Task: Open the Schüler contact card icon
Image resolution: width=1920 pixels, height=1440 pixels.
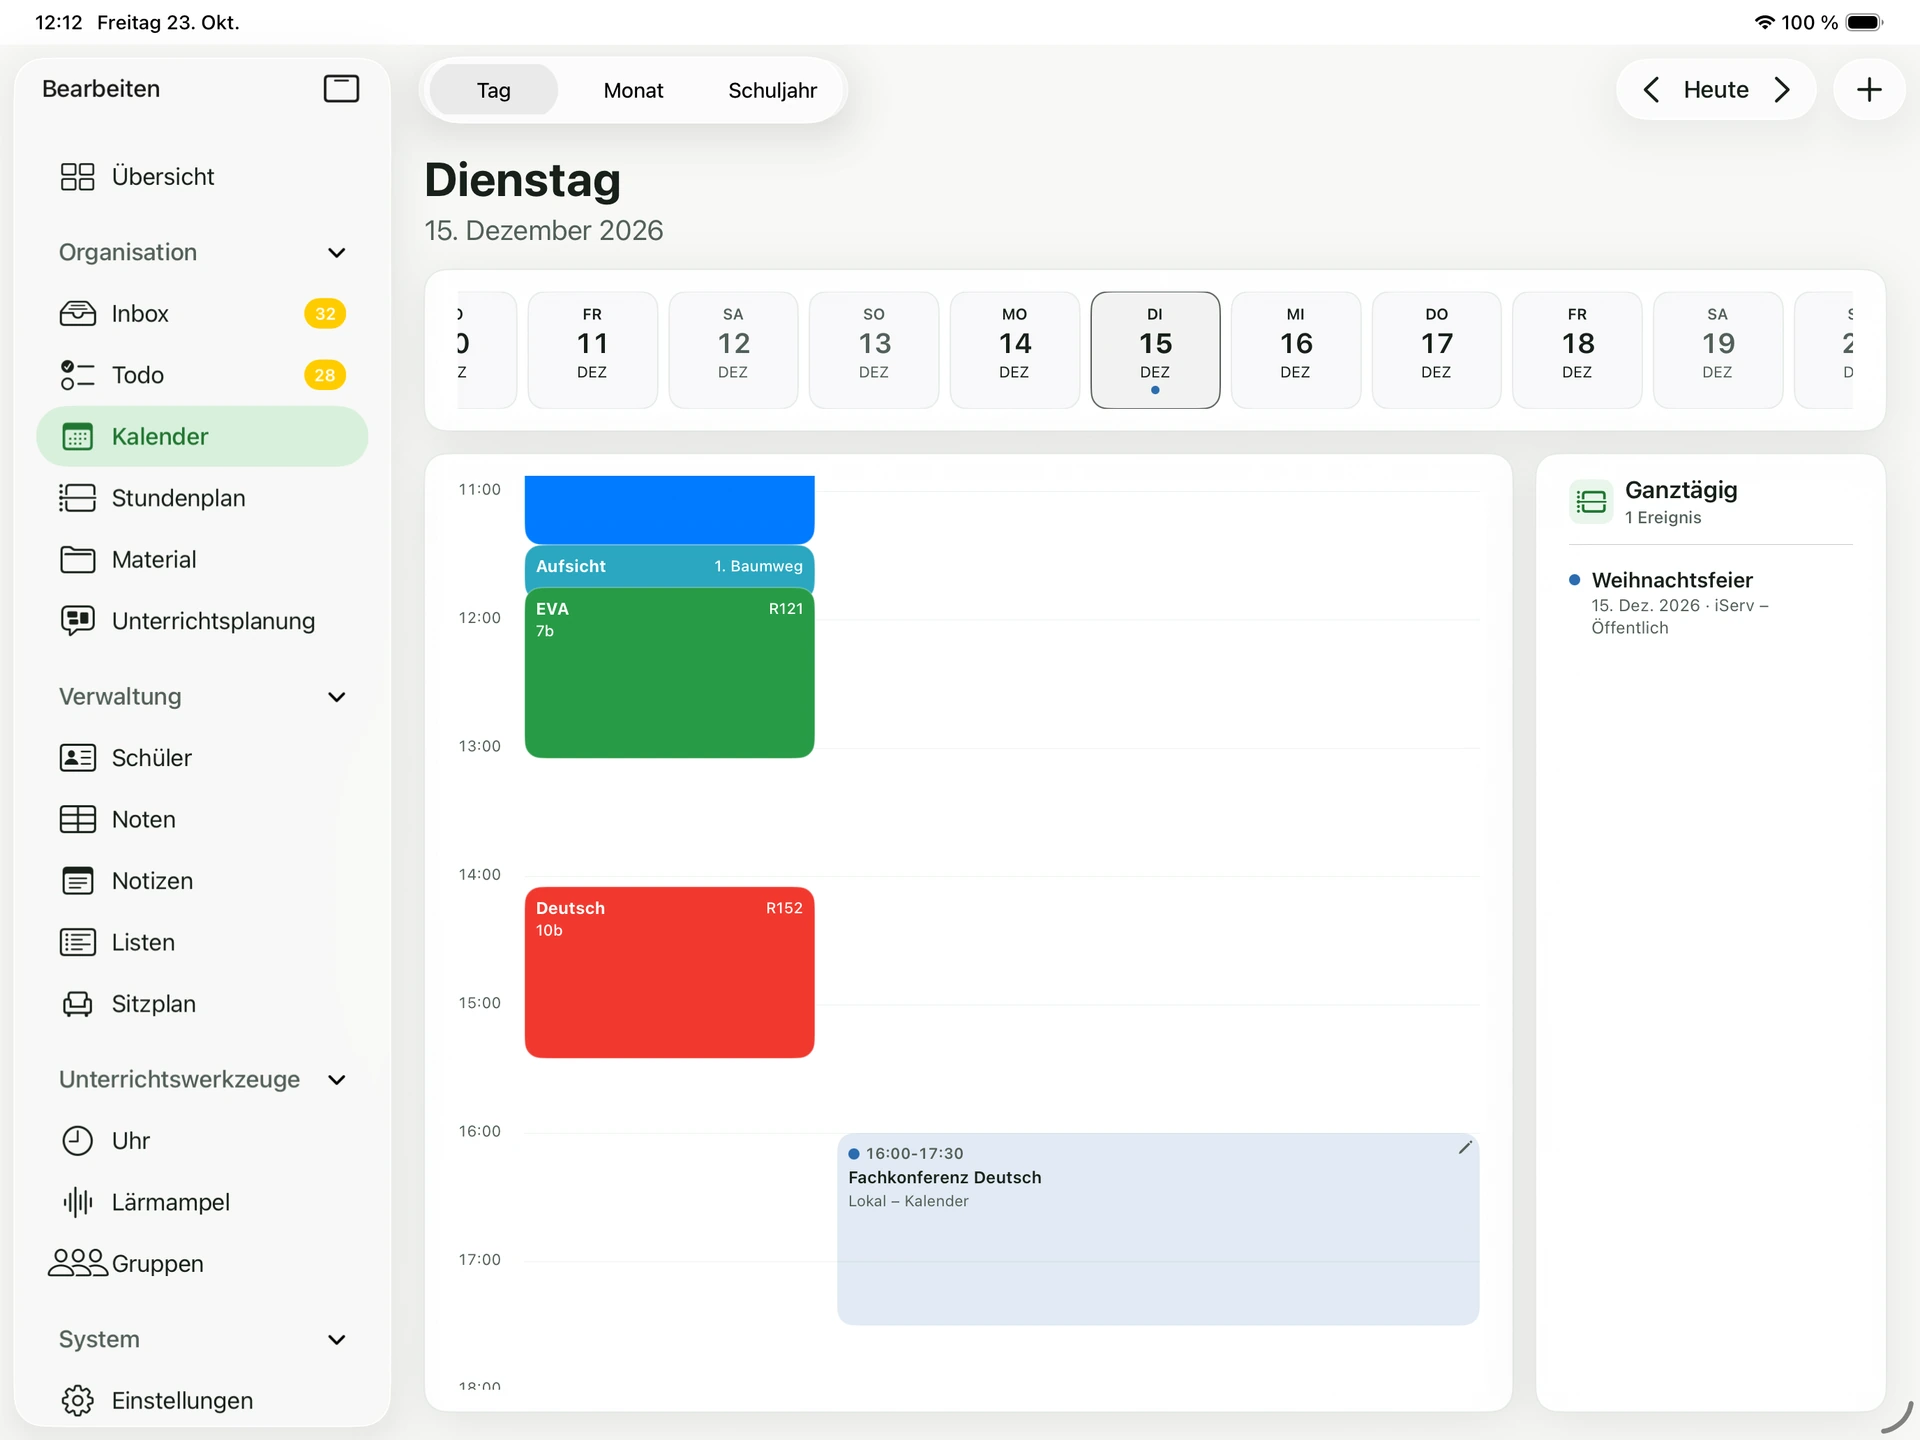Action: point(77,758)
